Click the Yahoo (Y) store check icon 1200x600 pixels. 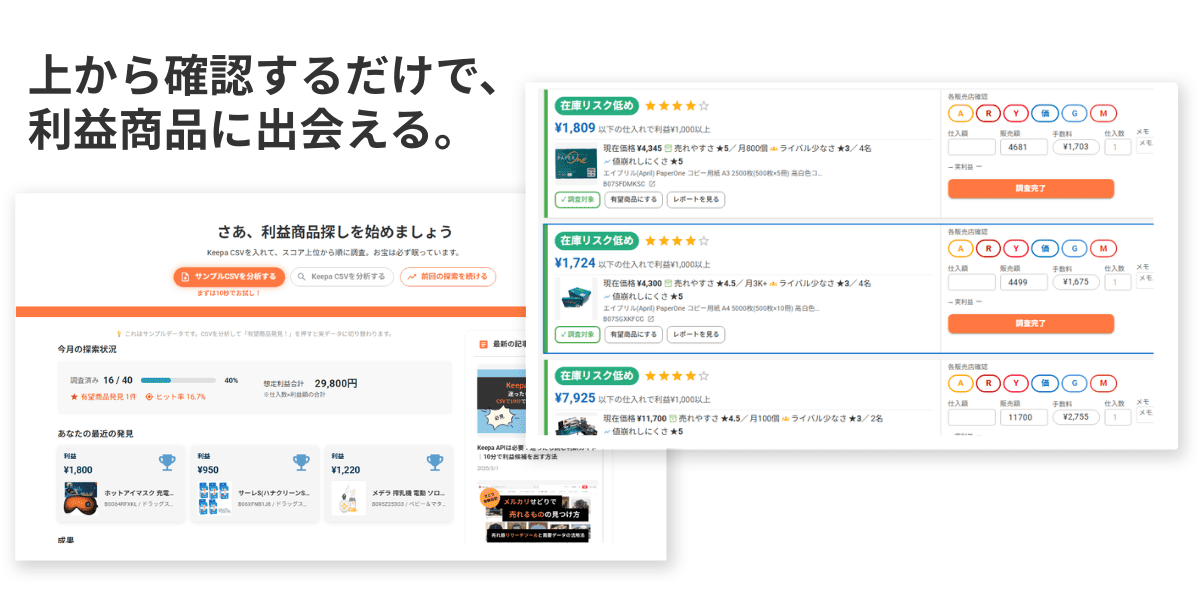1016,112
